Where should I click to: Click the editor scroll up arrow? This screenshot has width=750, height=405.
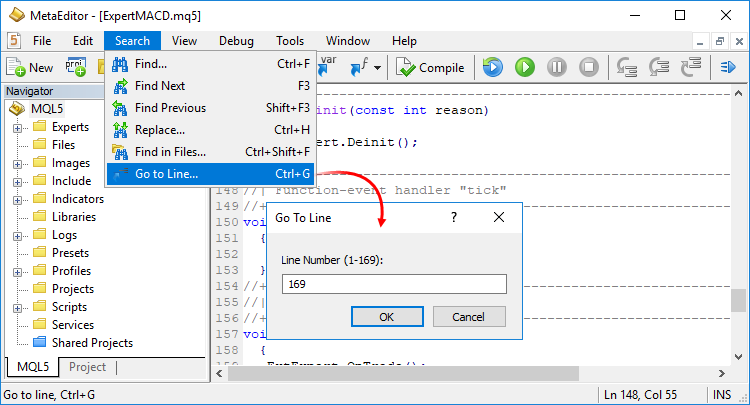[x=739, y=93]
